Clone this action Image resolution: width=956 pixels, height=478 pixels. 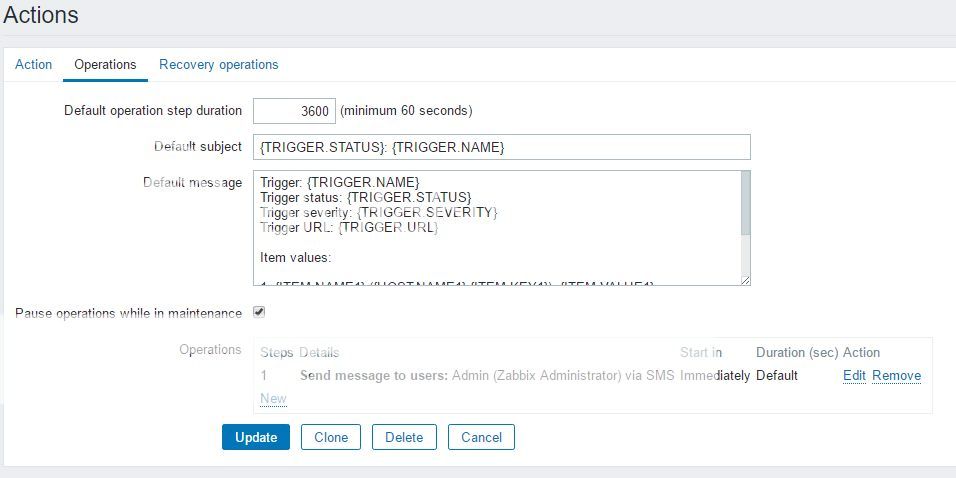[x=331, y=437]
